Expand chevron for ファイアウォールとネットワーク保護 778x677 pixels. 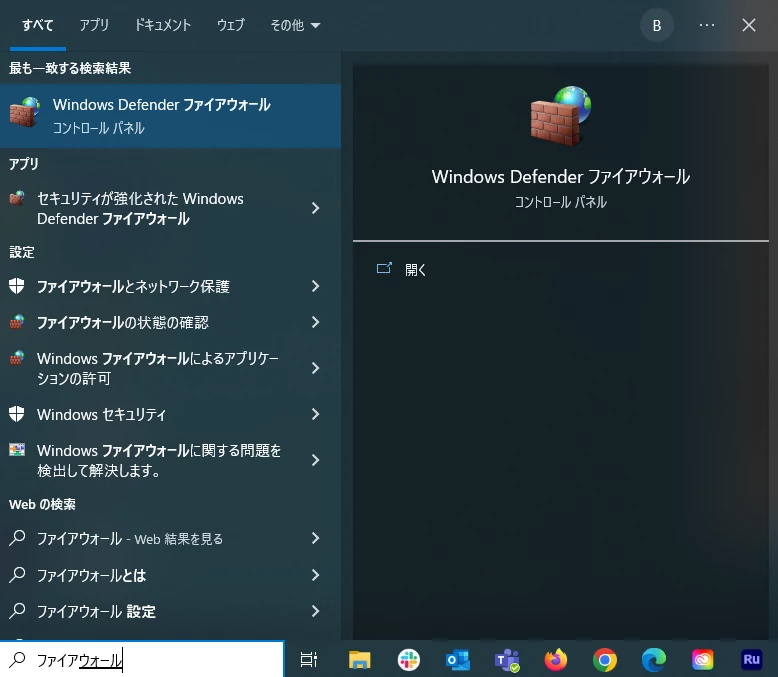click(x=316, y=286)
